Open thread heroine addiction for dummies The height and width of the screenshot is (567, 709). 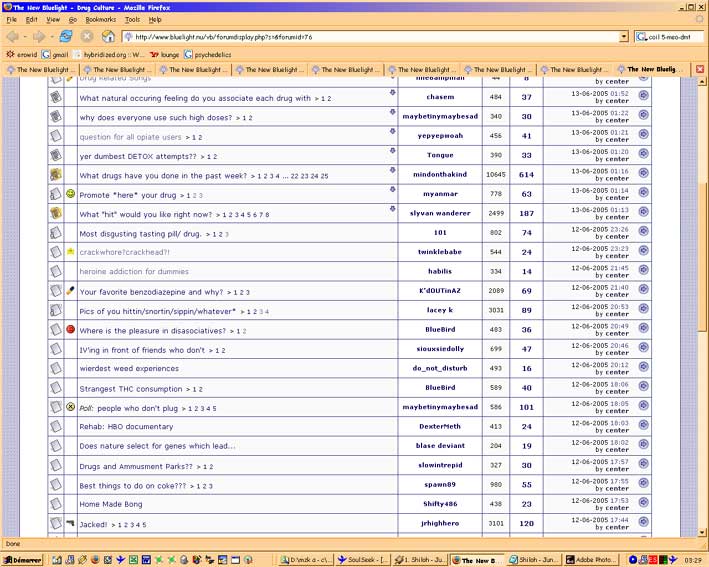point(134,271)
